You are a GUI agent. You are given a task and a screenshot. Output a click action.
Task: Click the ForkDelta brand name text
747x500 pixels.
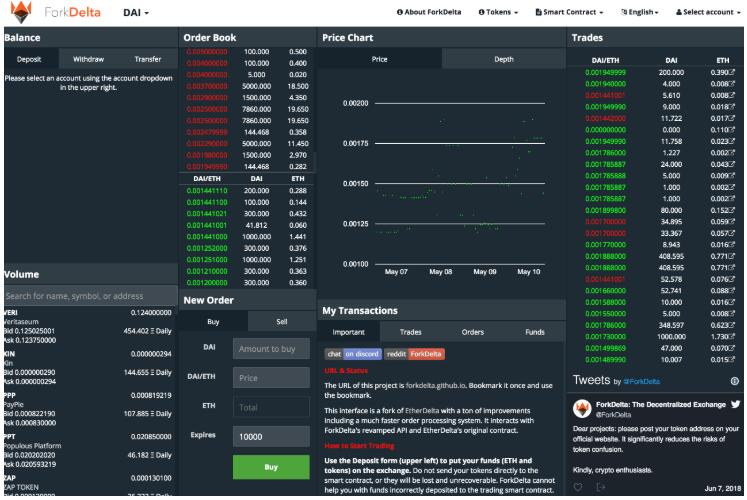pyautogui.click(x=72, y=12)
